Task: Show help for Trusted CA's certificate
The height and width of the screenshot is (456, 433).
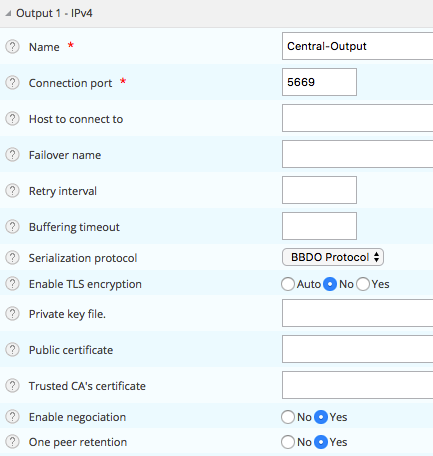Action: 12,386
